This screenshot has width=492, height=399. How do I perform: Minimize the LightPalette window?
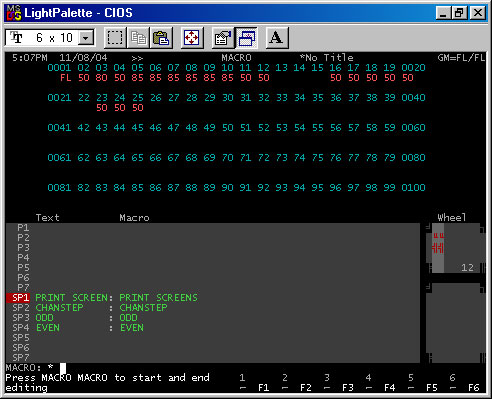pyautogui.click(x=443, y=13)
